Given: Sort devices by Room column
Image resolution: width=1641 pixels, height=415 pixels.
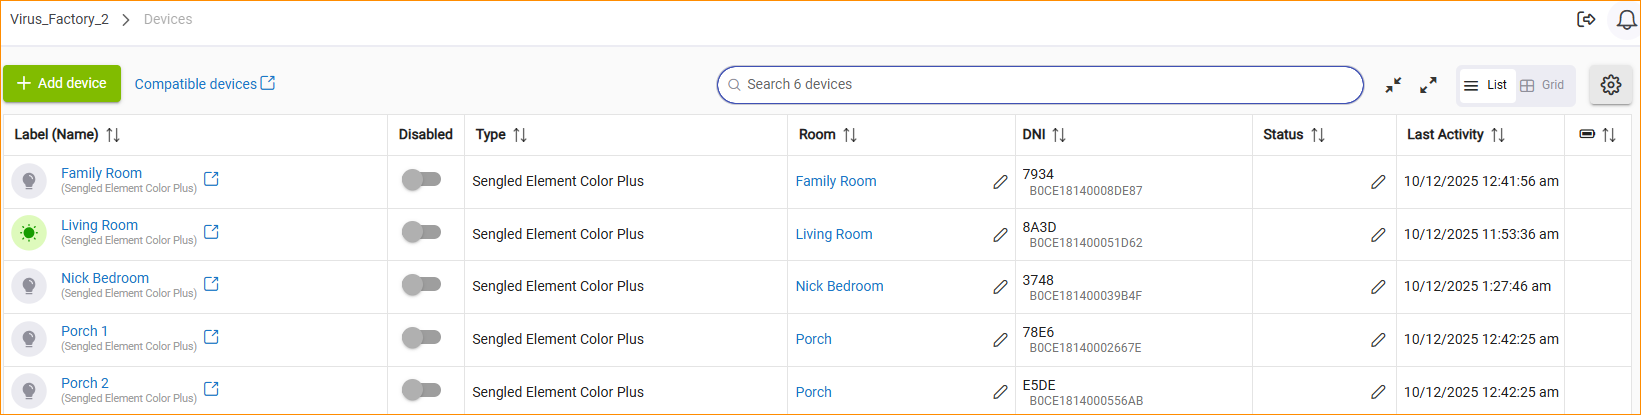Looking at the screenshot, I should 850,135.
